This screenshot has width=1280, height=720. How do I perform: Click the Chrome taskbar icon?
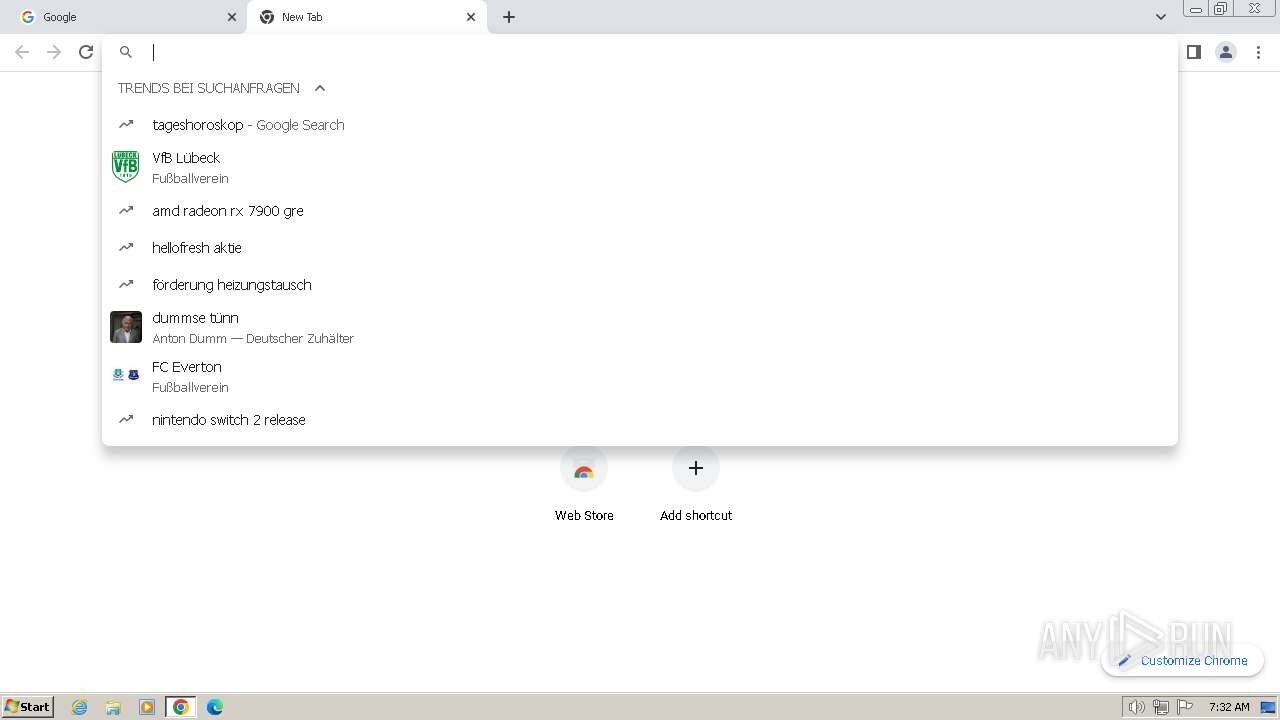181,707
